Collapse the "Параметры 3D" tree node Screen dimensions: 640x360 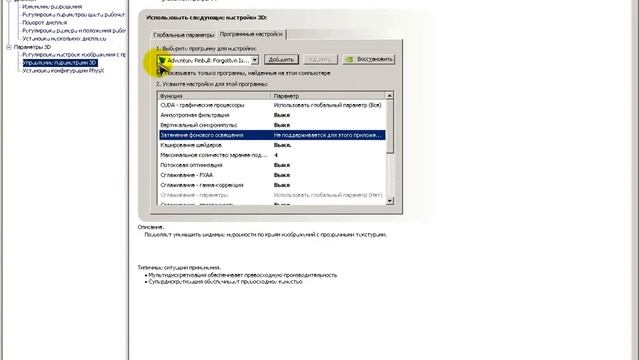[9, 47]
